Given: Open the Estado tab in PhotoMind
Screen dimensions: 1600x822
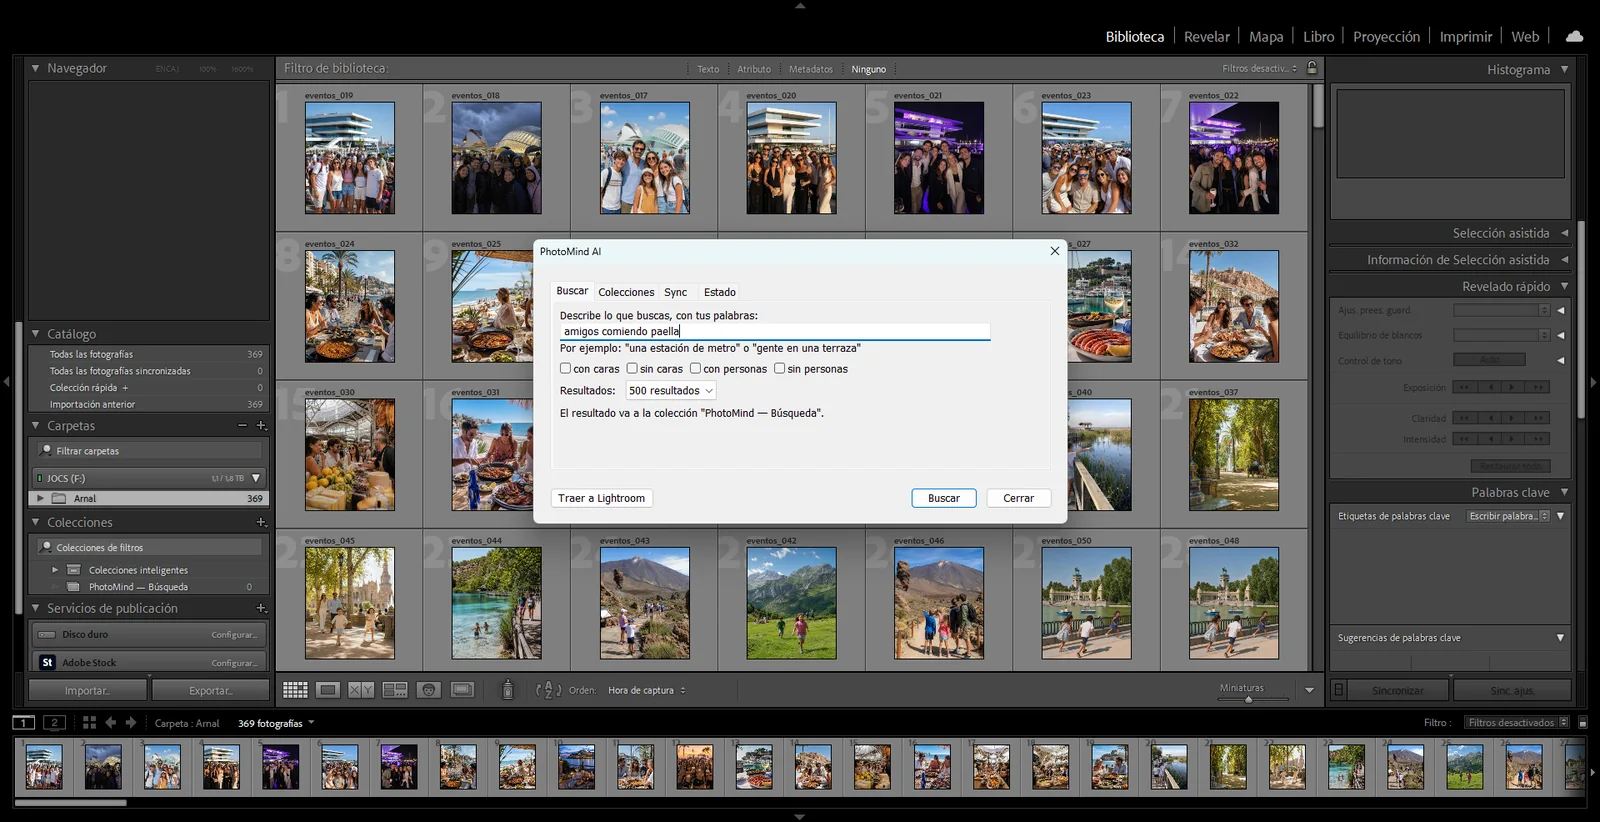Looking at the screenshot, I should 719,292.
